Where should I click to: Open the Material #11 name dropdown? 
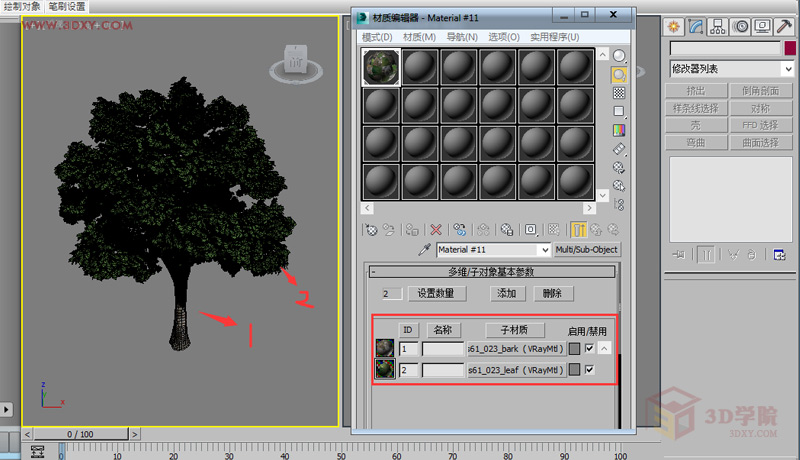coord(545,250)
